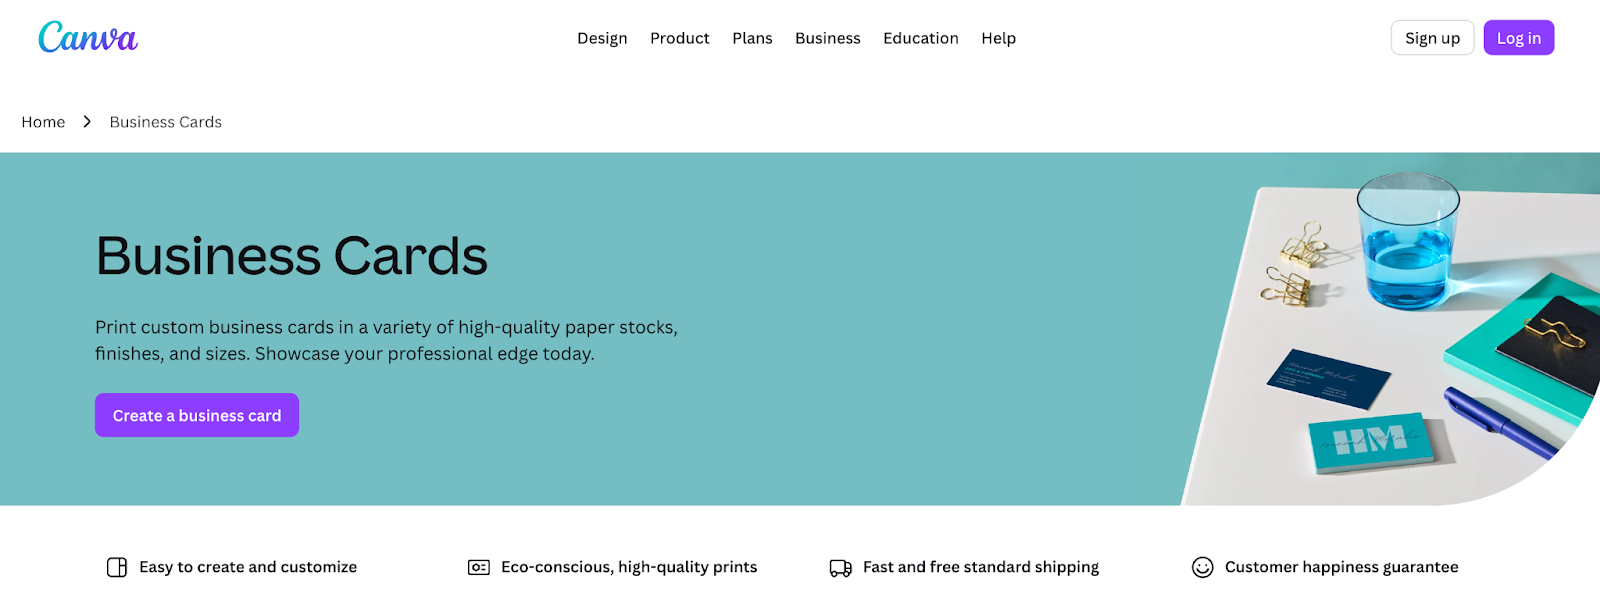Click the breadcrumb chevron arrow after Home
Viewport: 1600px width, 608px height.
click(x=87, y=122)
